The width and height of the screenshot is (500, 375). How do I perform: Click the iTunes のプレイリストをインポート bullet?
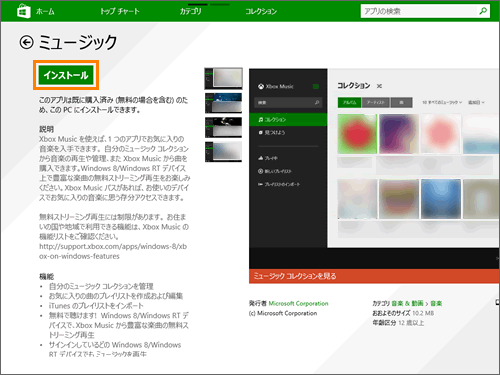tap(96, 306)
